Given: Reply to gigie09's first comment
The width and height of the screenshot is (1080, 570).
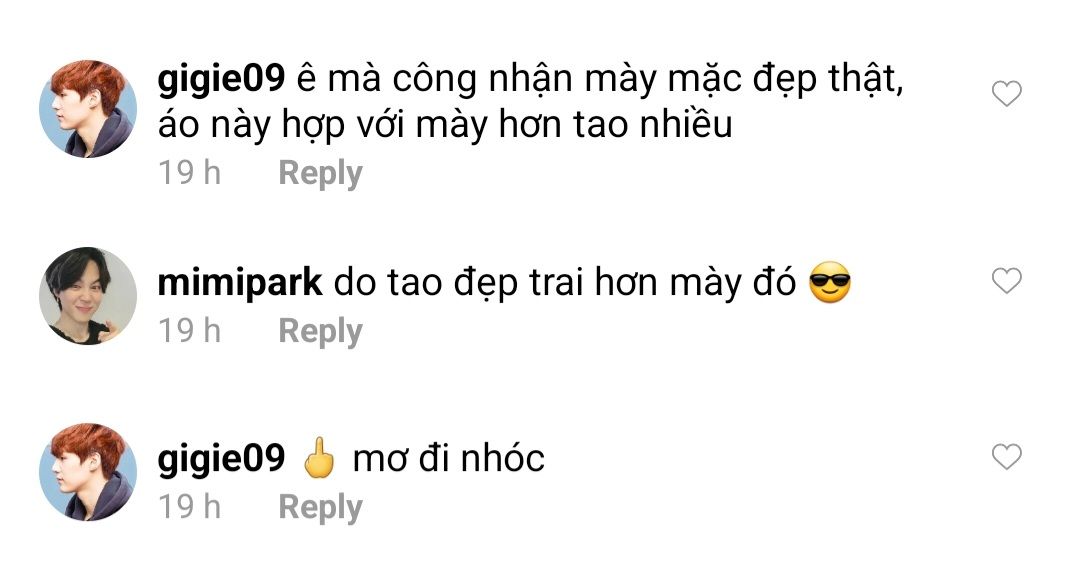Looking at the screenshot, I should click(x=320, y=173).
